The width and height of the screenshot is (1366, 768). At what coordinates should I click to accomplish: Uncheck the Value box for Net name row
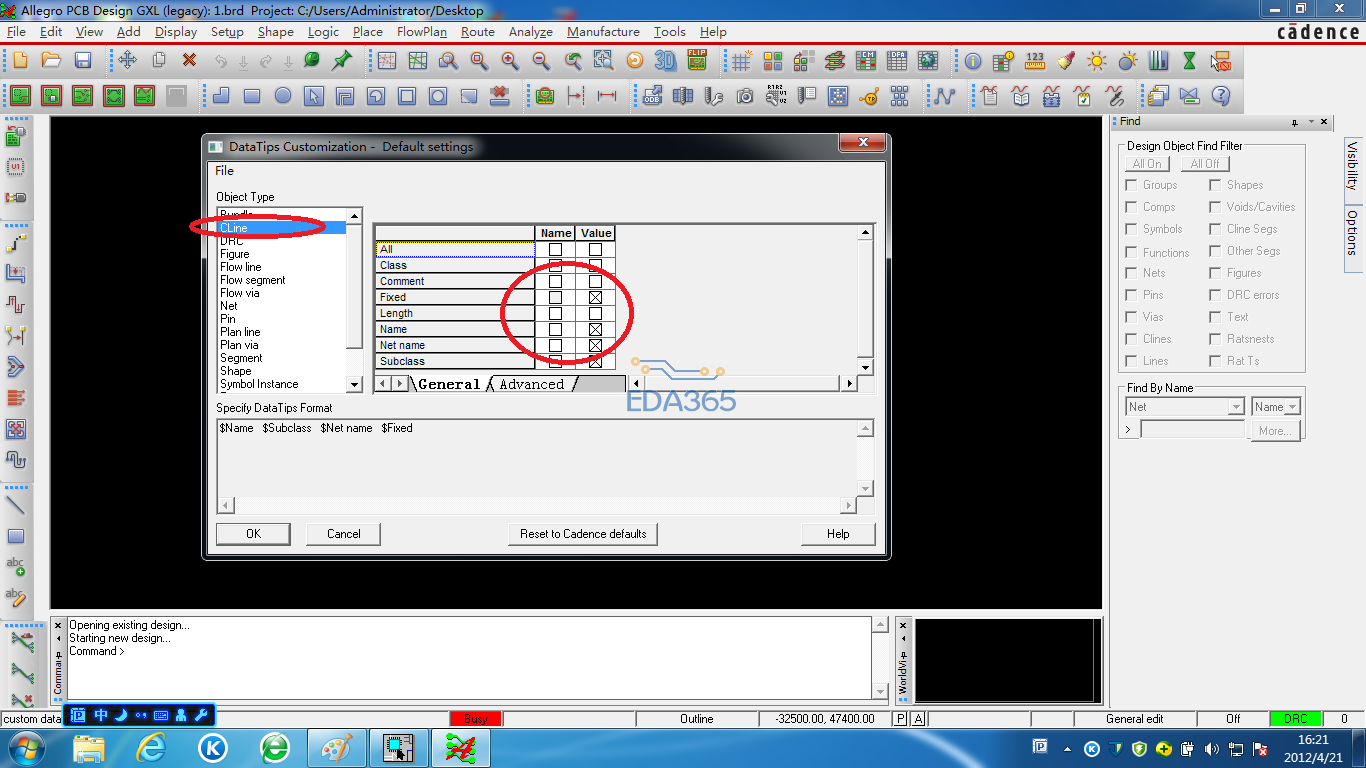[x=596, y=345]
